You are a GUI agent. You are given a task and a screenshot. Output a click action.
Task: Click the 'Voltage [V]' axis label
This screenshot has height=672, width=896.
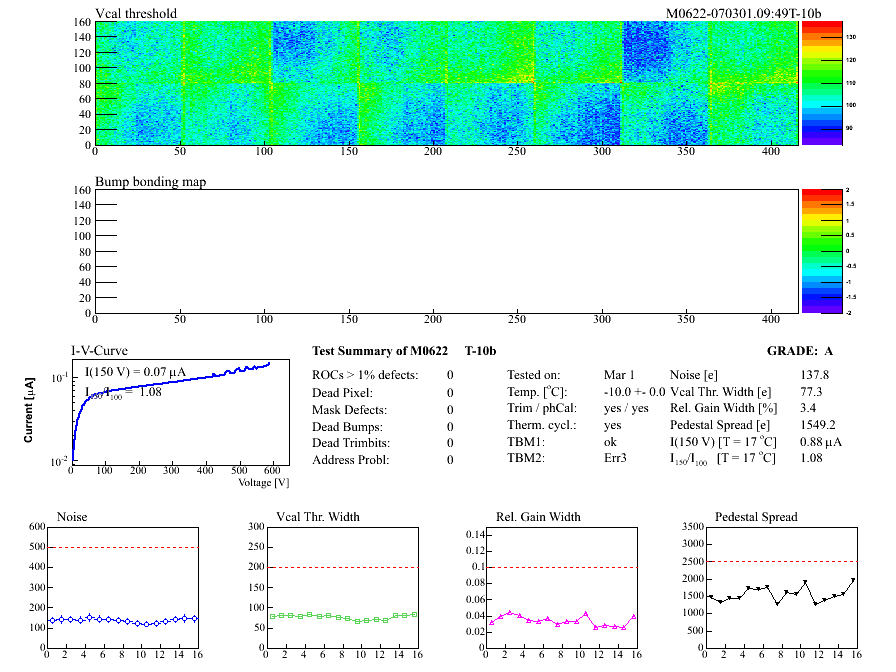[x=264, y=482]
